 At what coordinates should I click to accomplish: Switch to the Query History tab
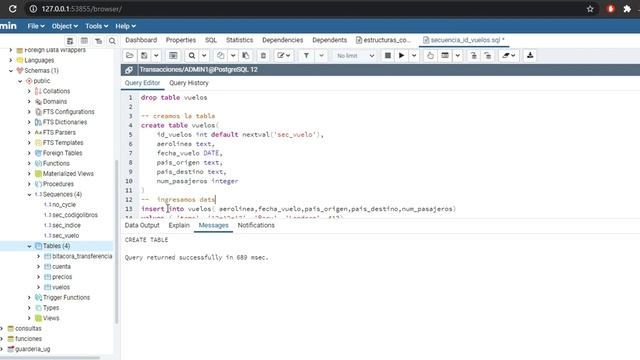(189, 83)
